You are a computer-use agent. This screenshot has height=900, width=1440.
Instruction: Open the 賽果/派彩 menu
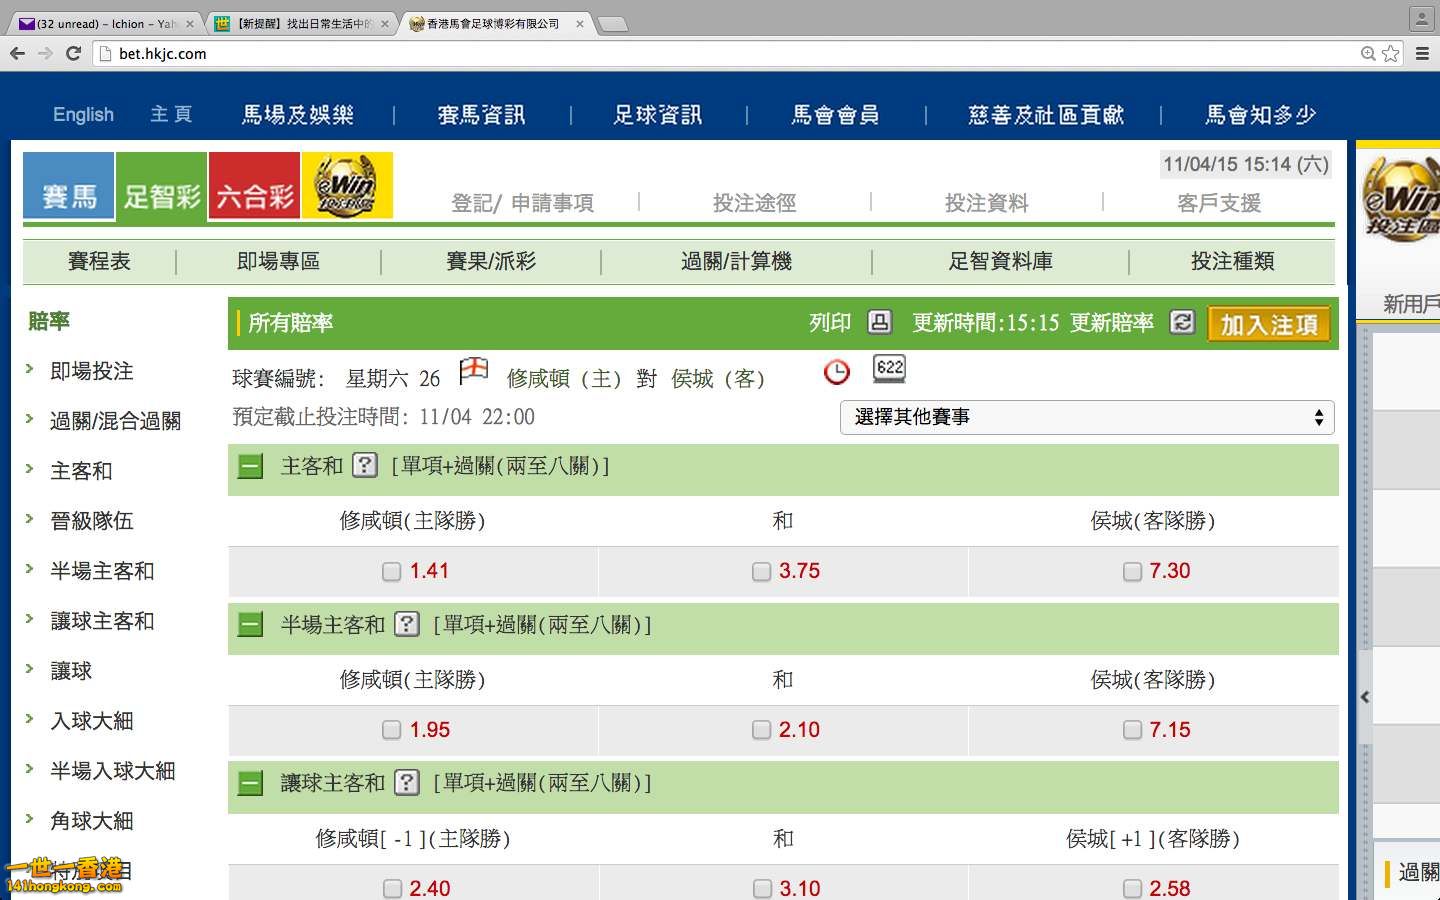tap(491, 261)
